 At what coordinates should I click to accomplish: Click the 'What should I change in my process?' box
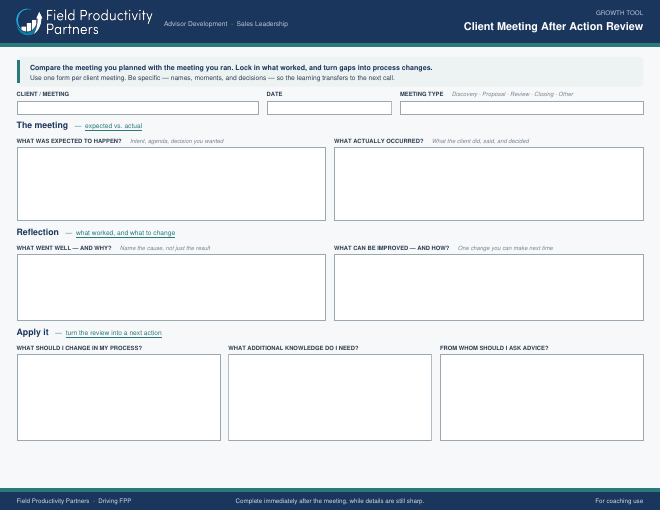pos(119,397)
